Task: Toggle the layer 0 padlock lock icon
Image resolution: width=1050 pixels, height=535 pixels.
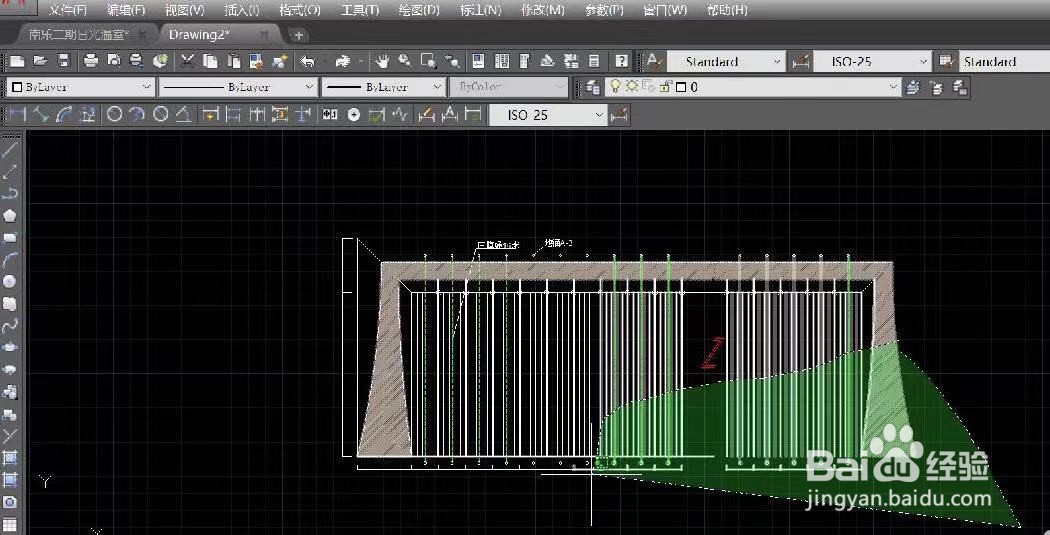Action: click(666, 87)
